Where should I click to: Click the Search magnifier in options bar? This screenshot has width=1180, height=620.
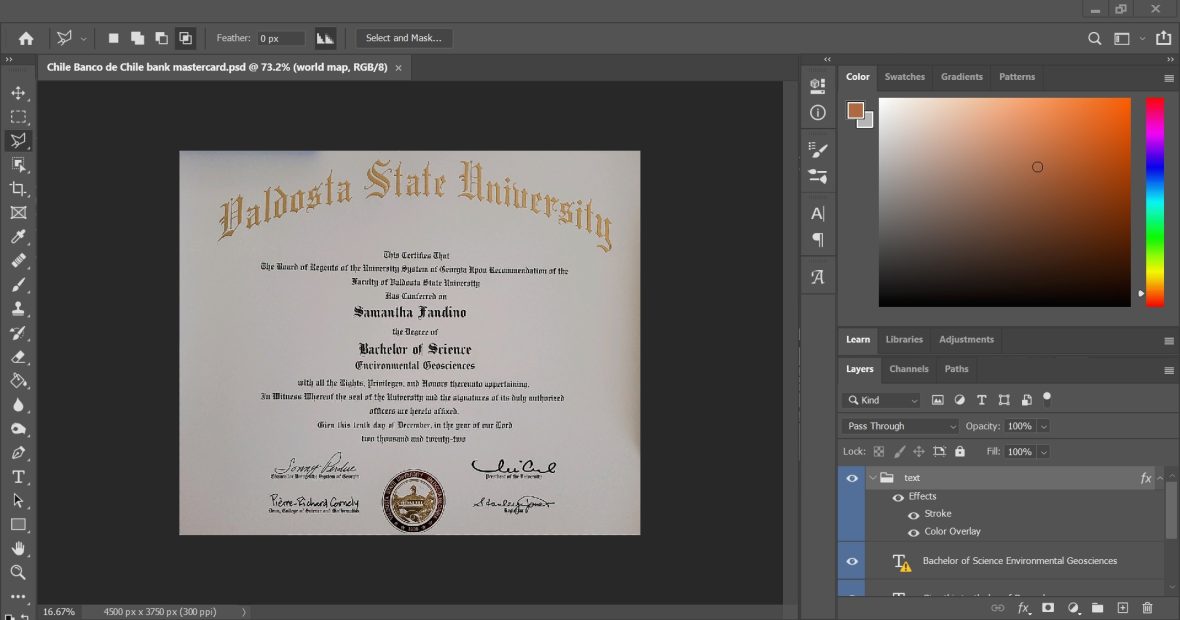point(1094,38)
